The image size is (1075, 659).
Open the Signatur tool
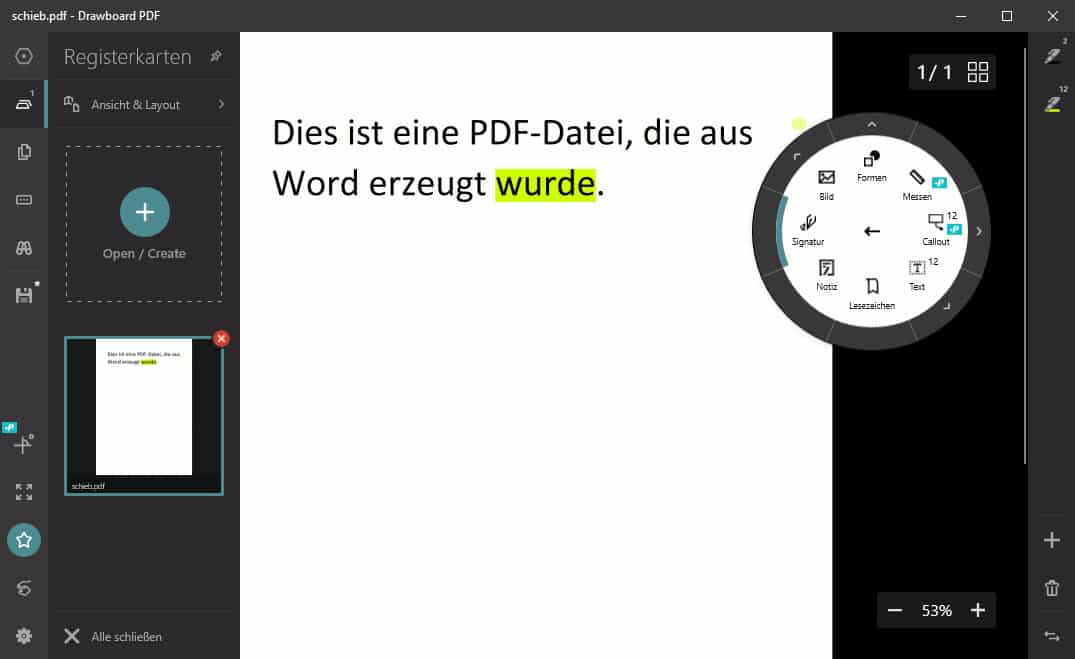click(x=808, y=230)
